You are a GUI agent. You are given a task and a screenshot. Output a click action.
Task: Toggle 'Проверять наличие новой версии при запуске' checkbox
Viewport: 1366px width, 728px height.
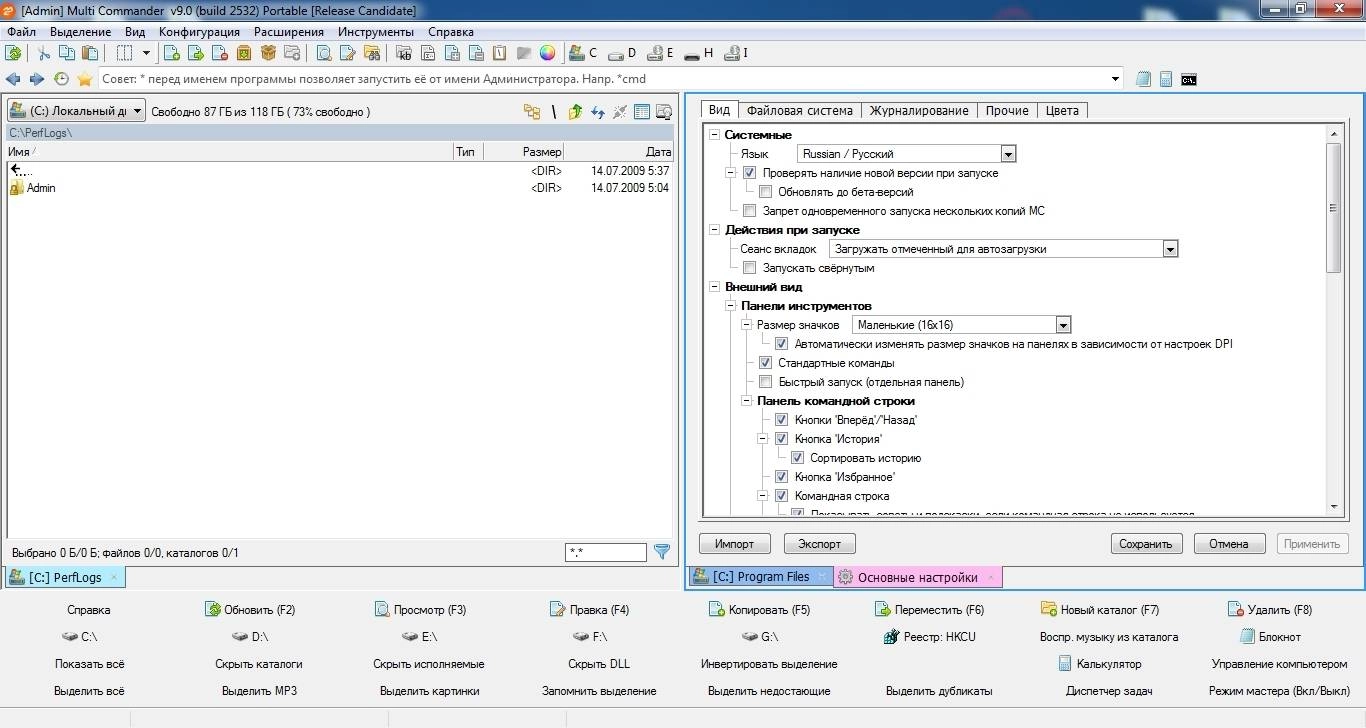click(x=749, y=173)
